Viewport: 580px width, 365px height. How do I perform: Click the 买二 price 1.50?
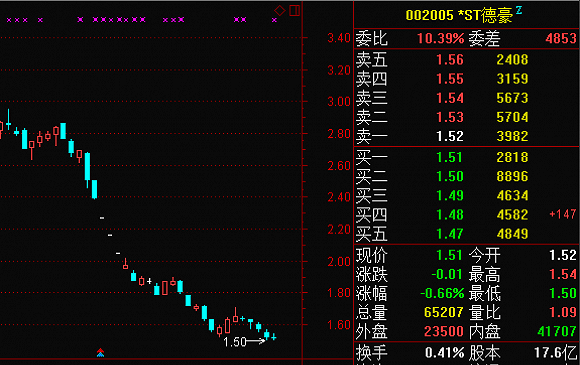[450, 177]
